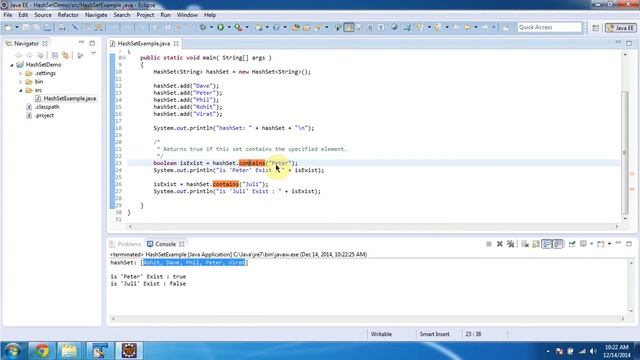Click Remove All Terminated Launches icon
The image size is (640, 360).
coord(510,244)
